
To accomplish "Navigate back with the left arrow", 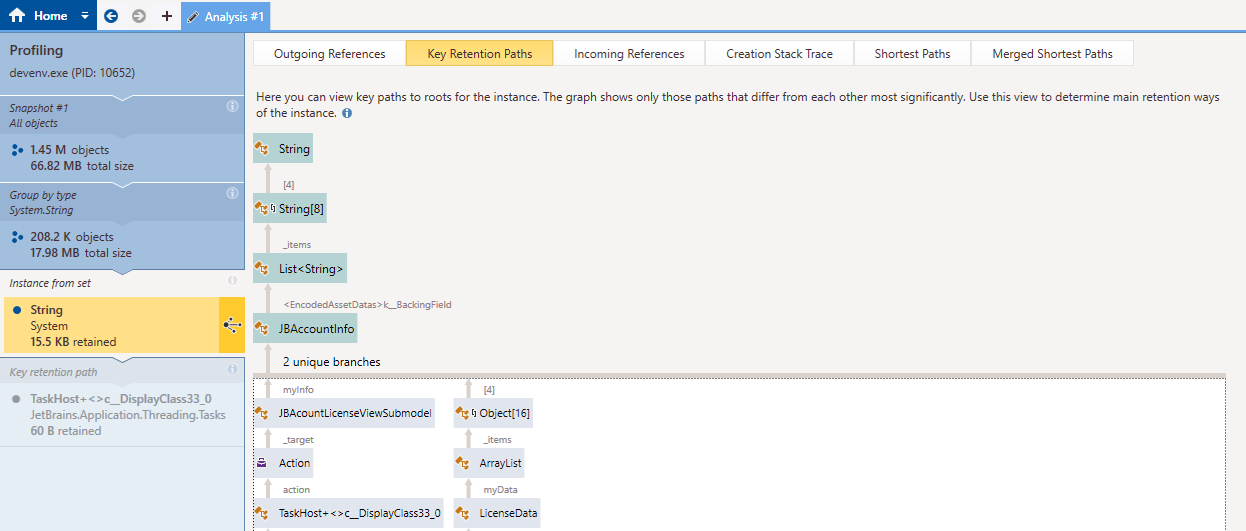I will pyautogui.click(x=111, y=16).
